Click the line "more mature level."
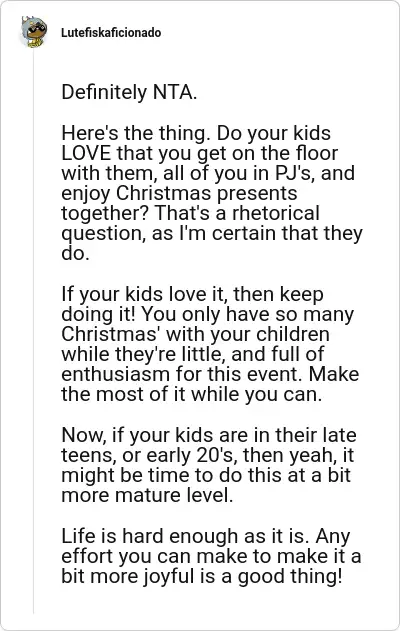This screenshot has width=400, height=631. [x=147, y=495]
